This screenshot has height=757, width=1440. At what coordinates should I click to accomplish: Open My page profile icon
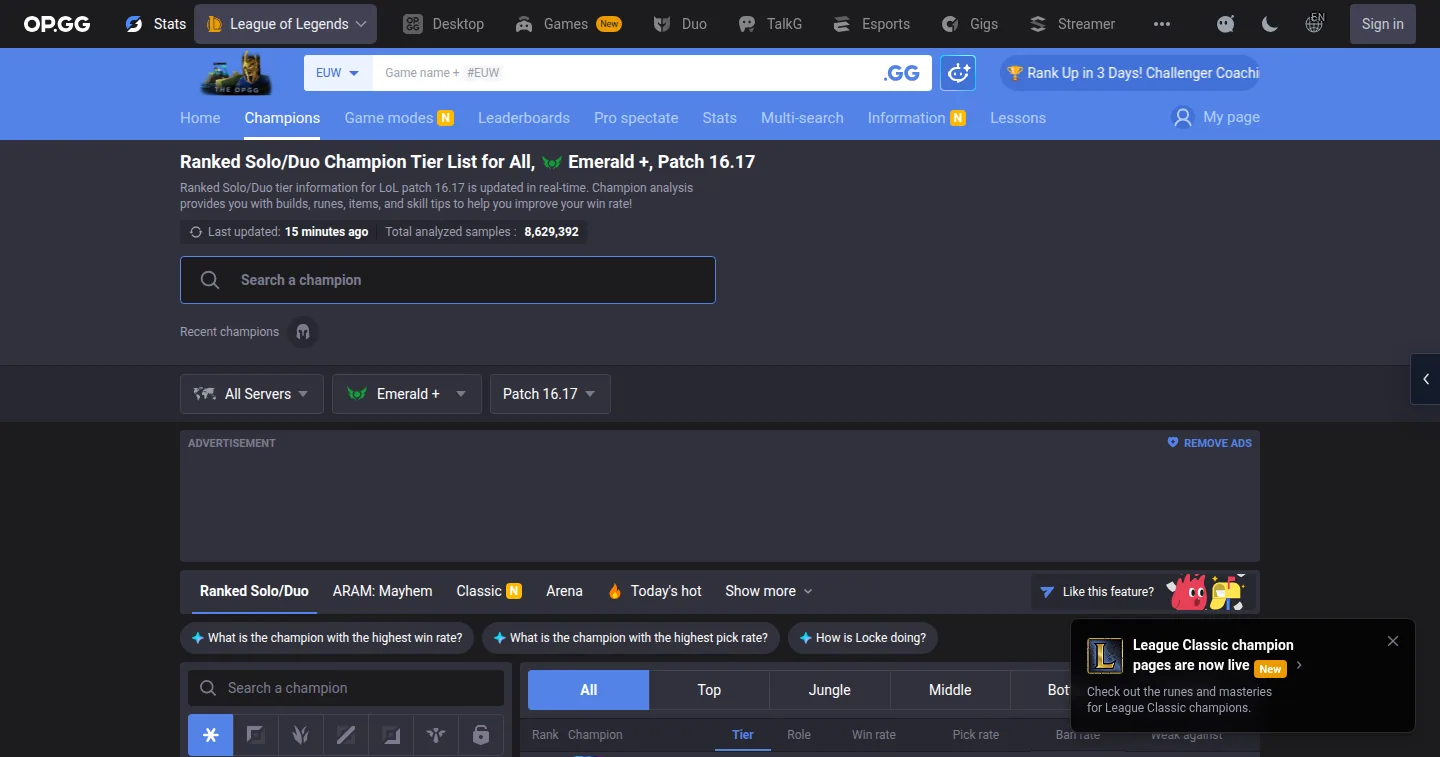[1183, 118]
